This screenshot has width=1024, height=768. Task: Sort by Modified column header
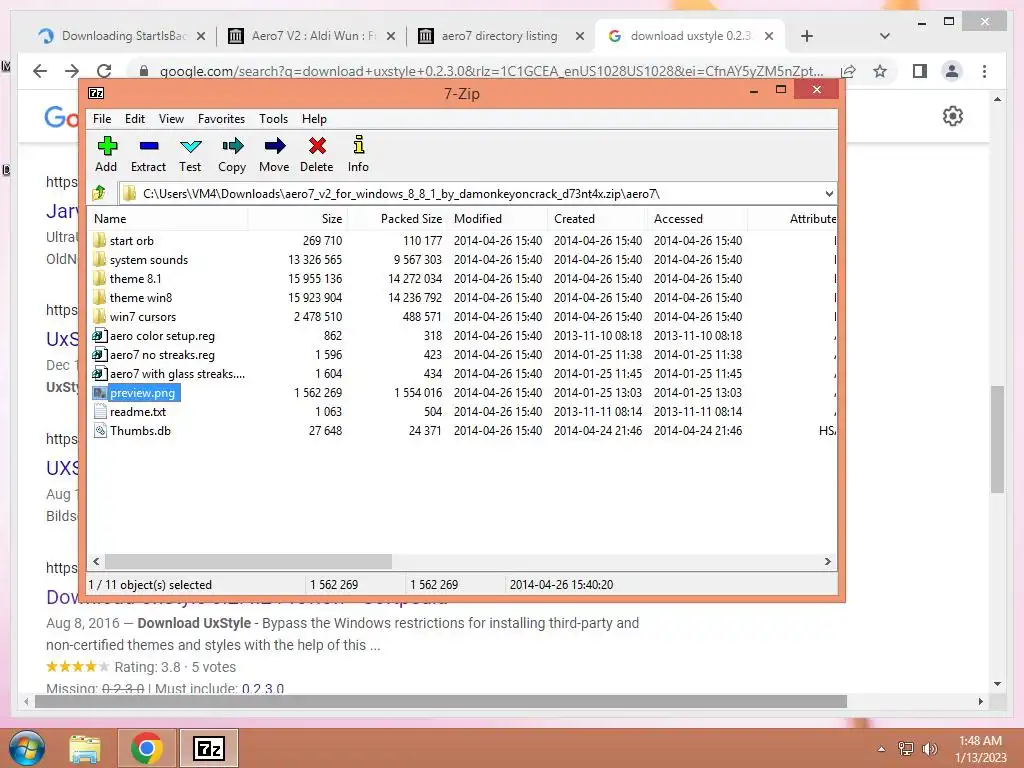pos(498,219)
